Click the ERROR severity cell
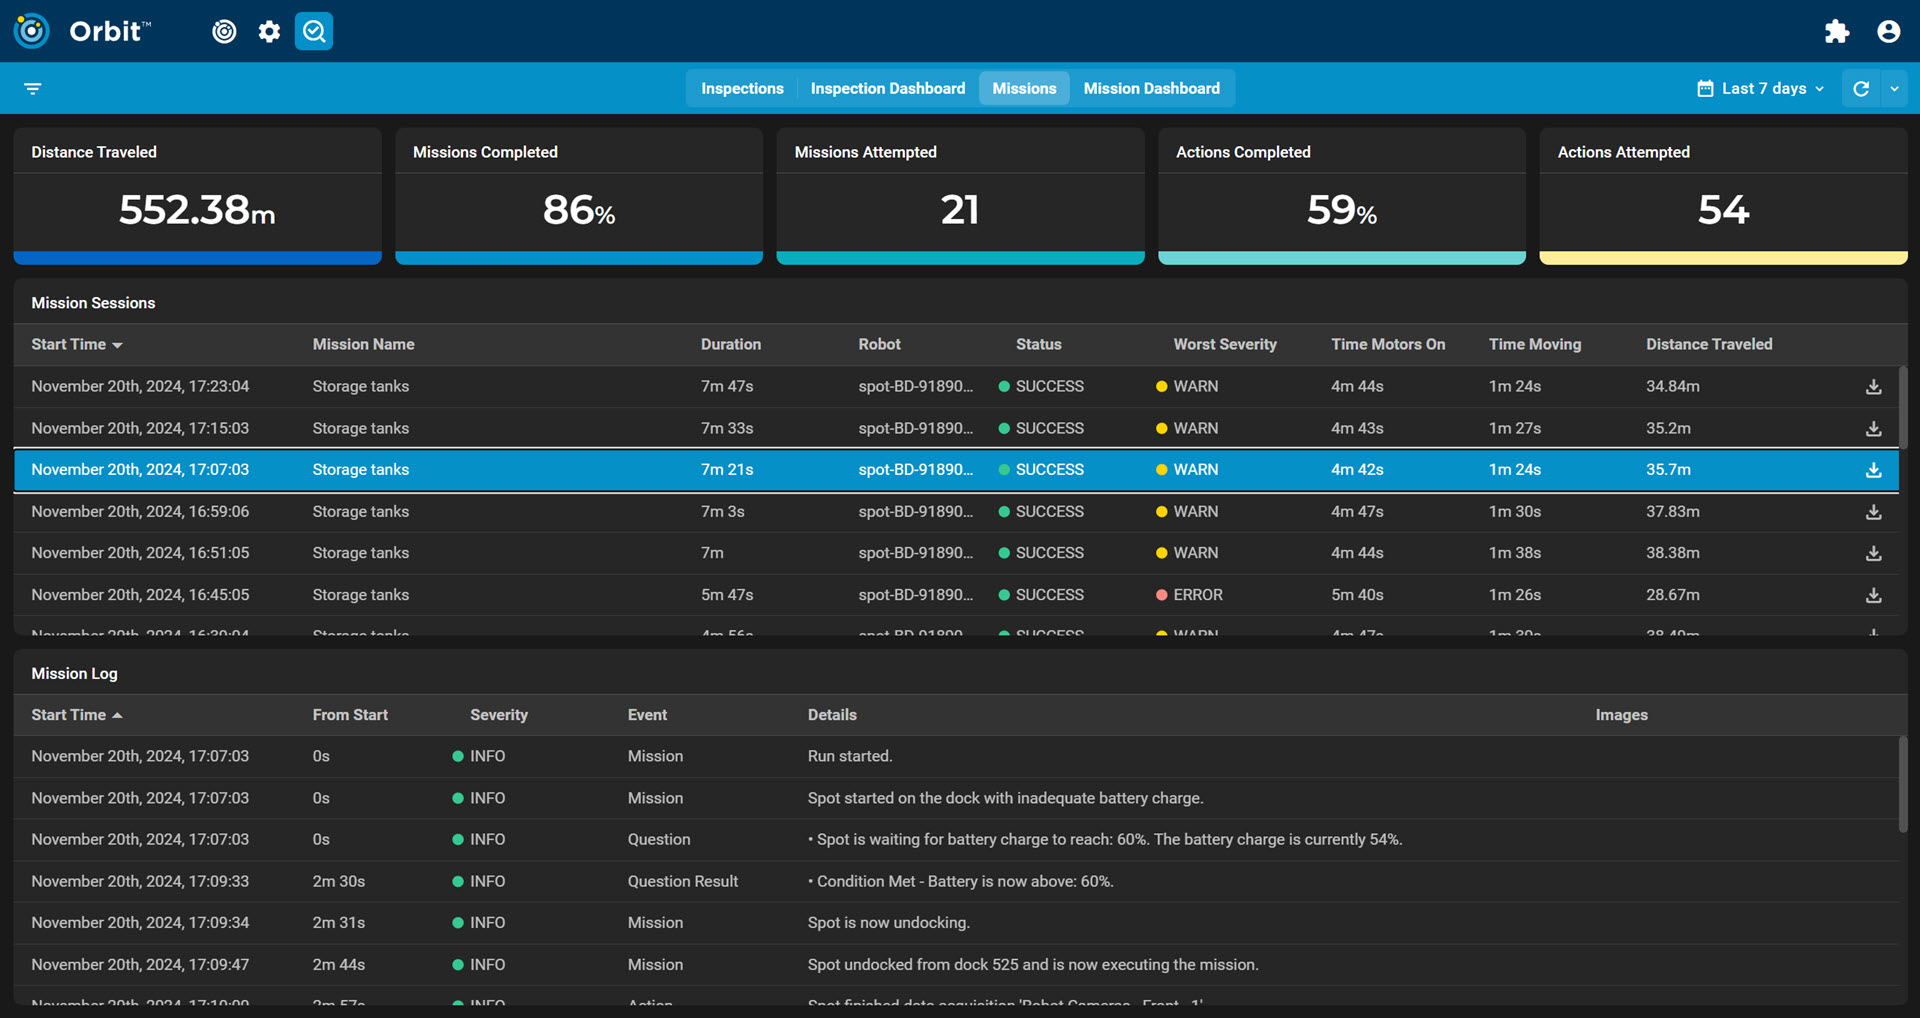Screen dimensions: 1920x1018 pos(1189,595)
